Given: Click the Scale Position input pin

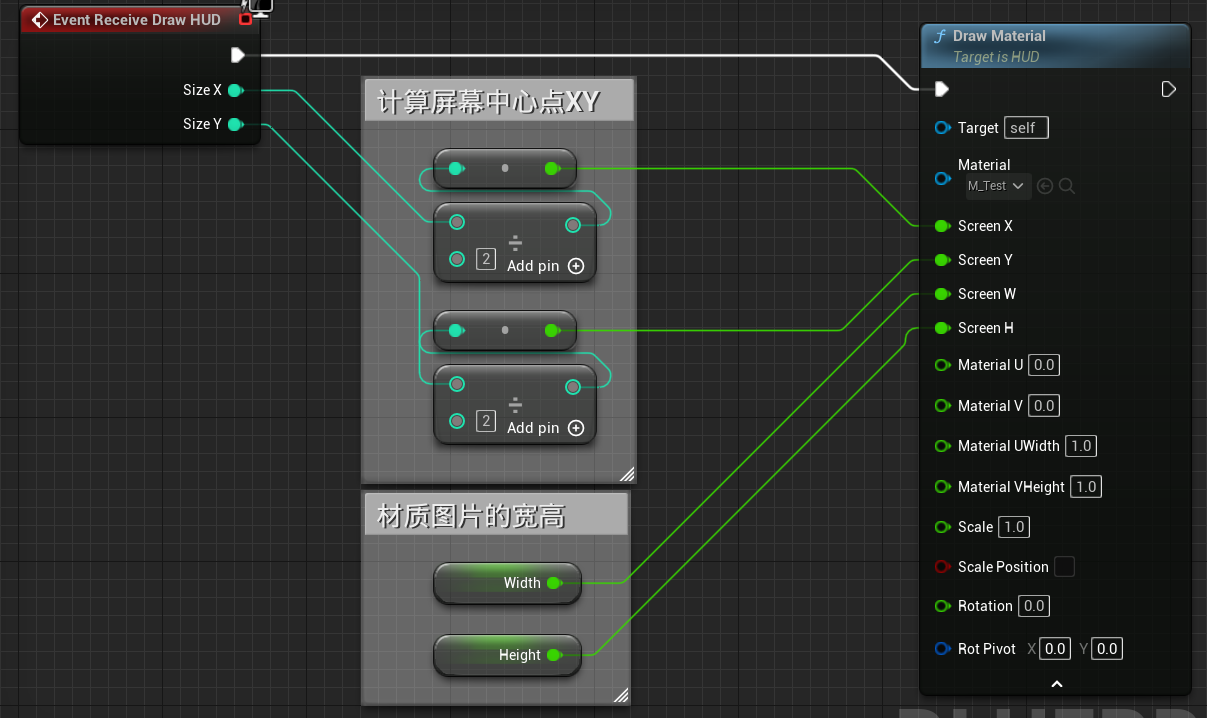Looking at the screenshot, I should point(942,567).
